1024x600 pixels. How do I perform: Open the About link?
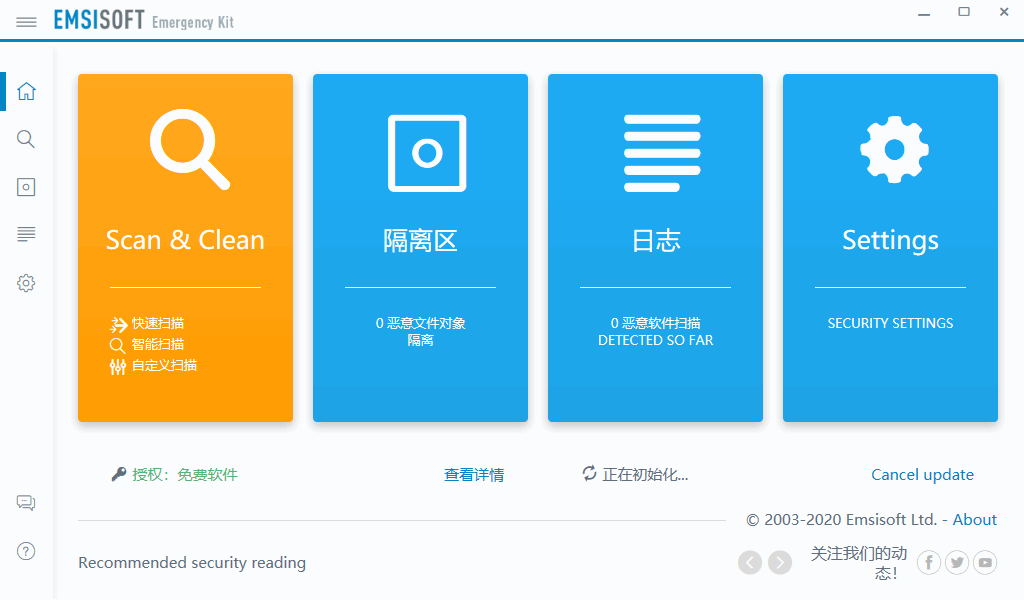pyautogui.click(x=974, y=520)
